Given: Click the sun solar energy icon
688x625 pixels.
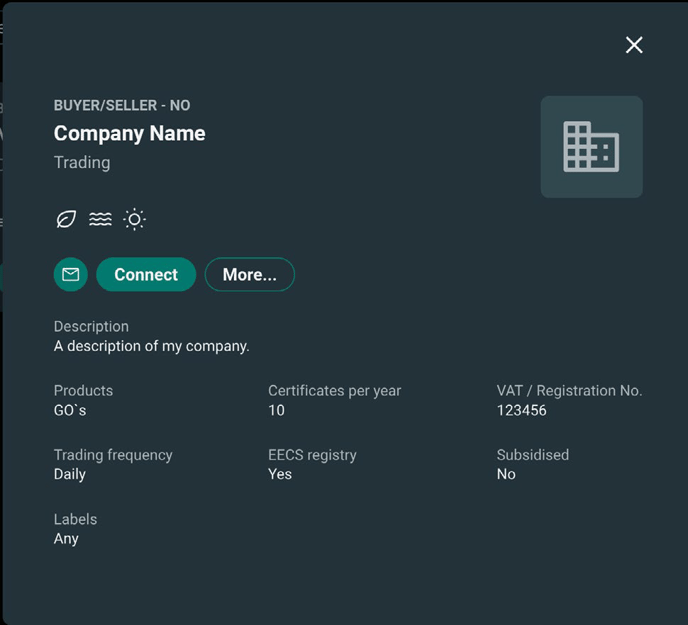Looking at the screenshot, I should 134,219.
